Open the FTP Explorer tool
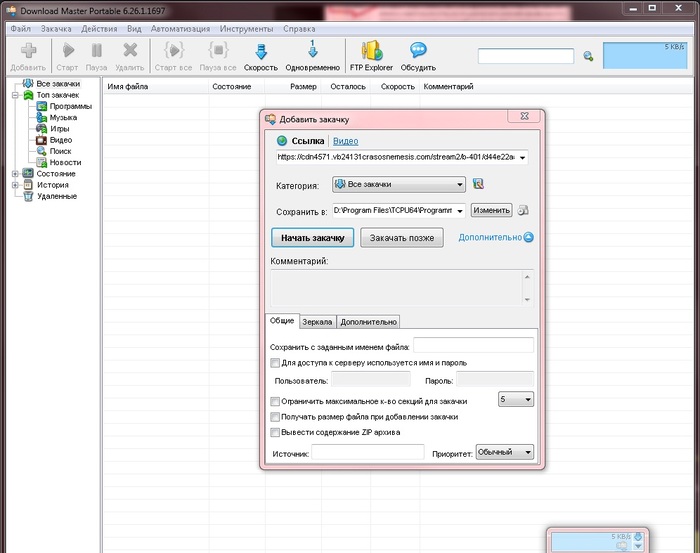The width and height of the screenshot is (700, 553). (370, 51)
